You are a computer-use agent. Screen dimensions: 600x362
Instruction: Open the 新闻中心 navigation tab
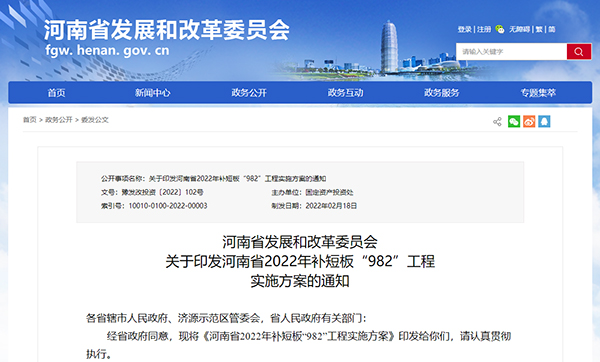coord(152,93)
